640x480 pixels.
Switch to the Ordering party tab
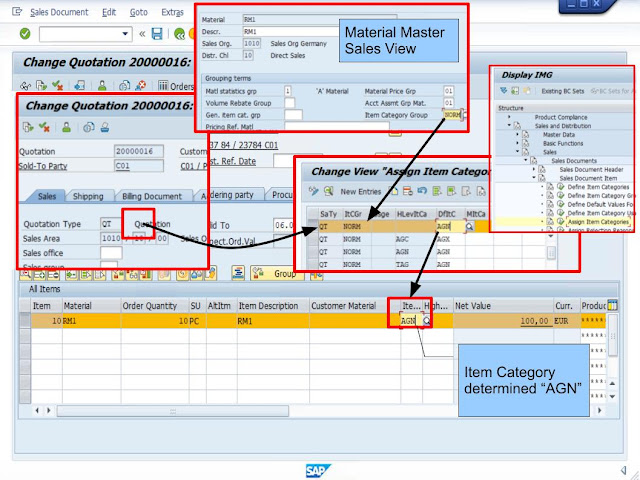click(229, 195)
